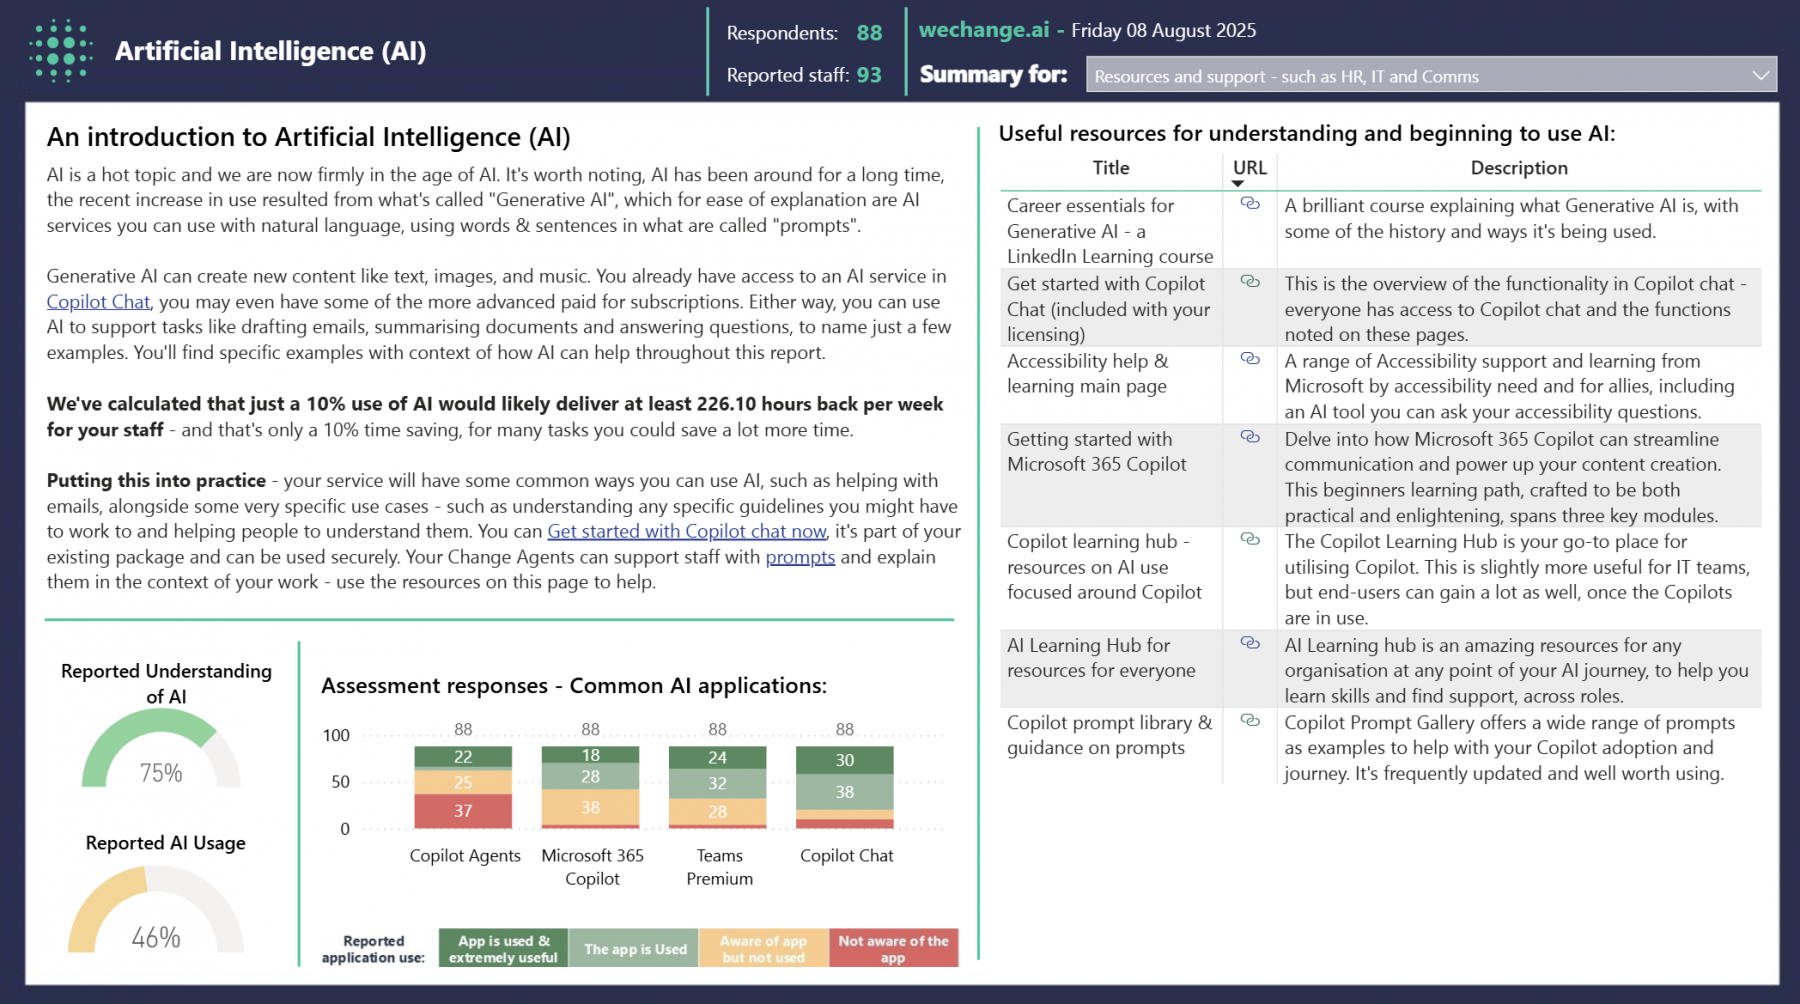Open link icon for Accessibility help row
The image size is (1800, 1004).
tap(1249, 359)
